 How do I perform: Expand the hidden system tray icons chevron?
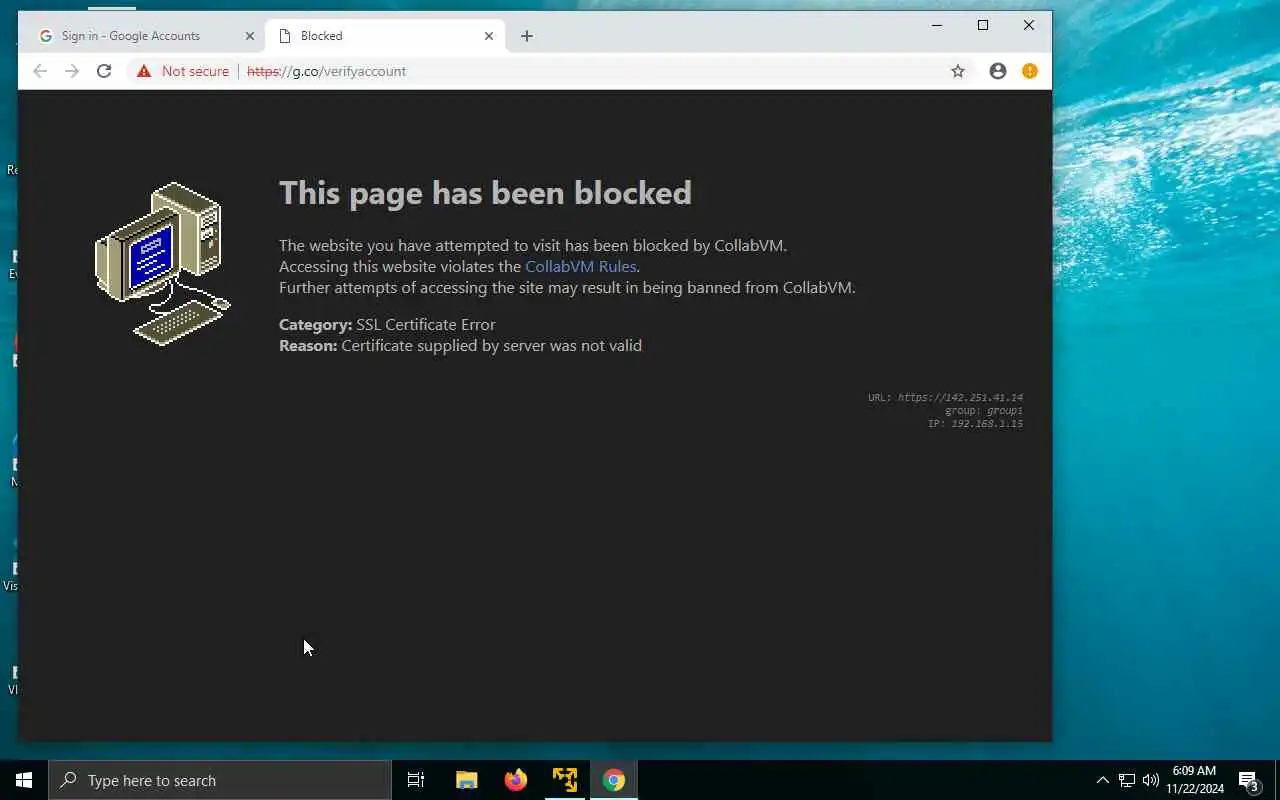(x=1103, y=780)
